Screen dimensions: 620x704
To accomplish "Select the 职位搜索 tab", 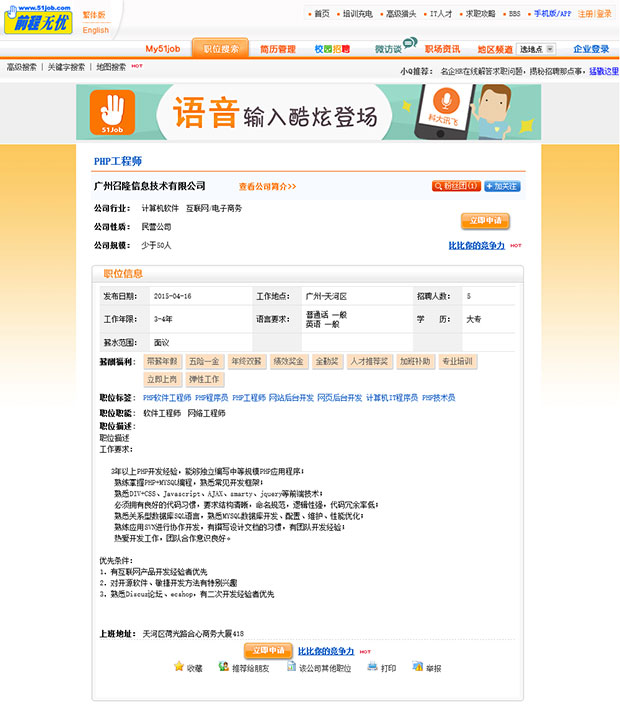I will [x=220, y=48].
